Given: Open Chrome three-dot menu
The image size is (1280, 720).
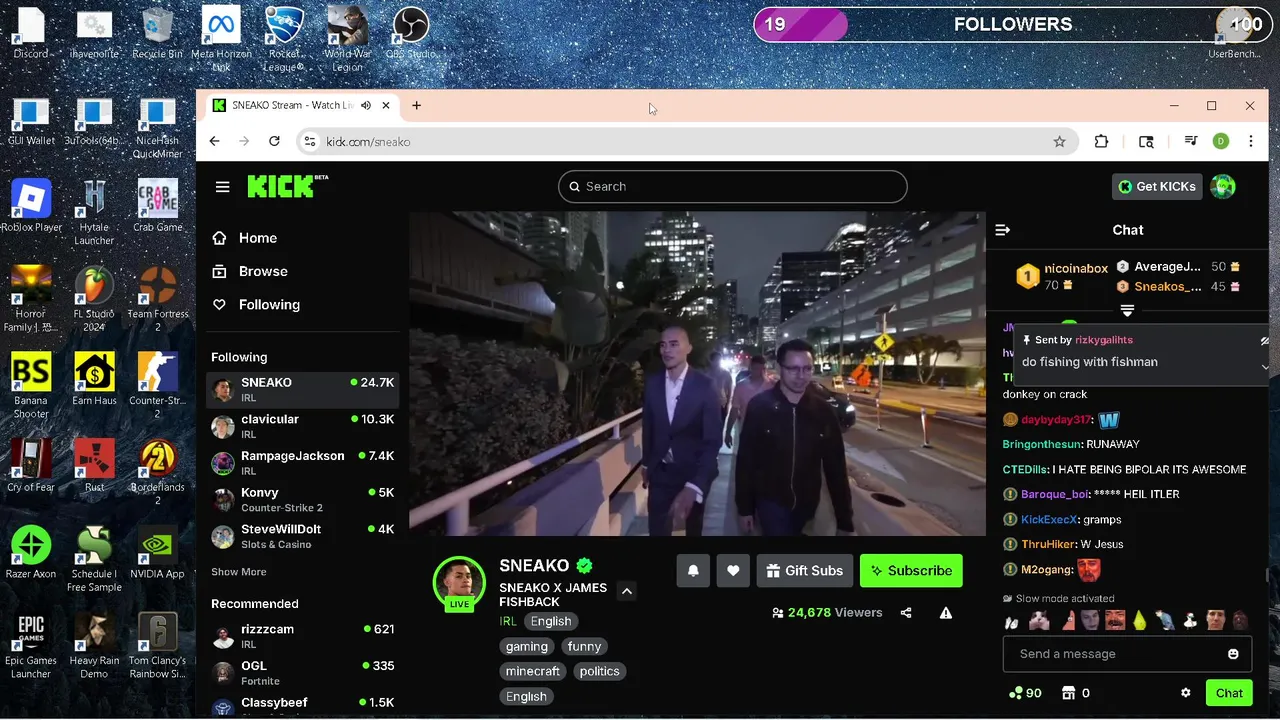Looking at the screenshot, I should click(1250, 142).
